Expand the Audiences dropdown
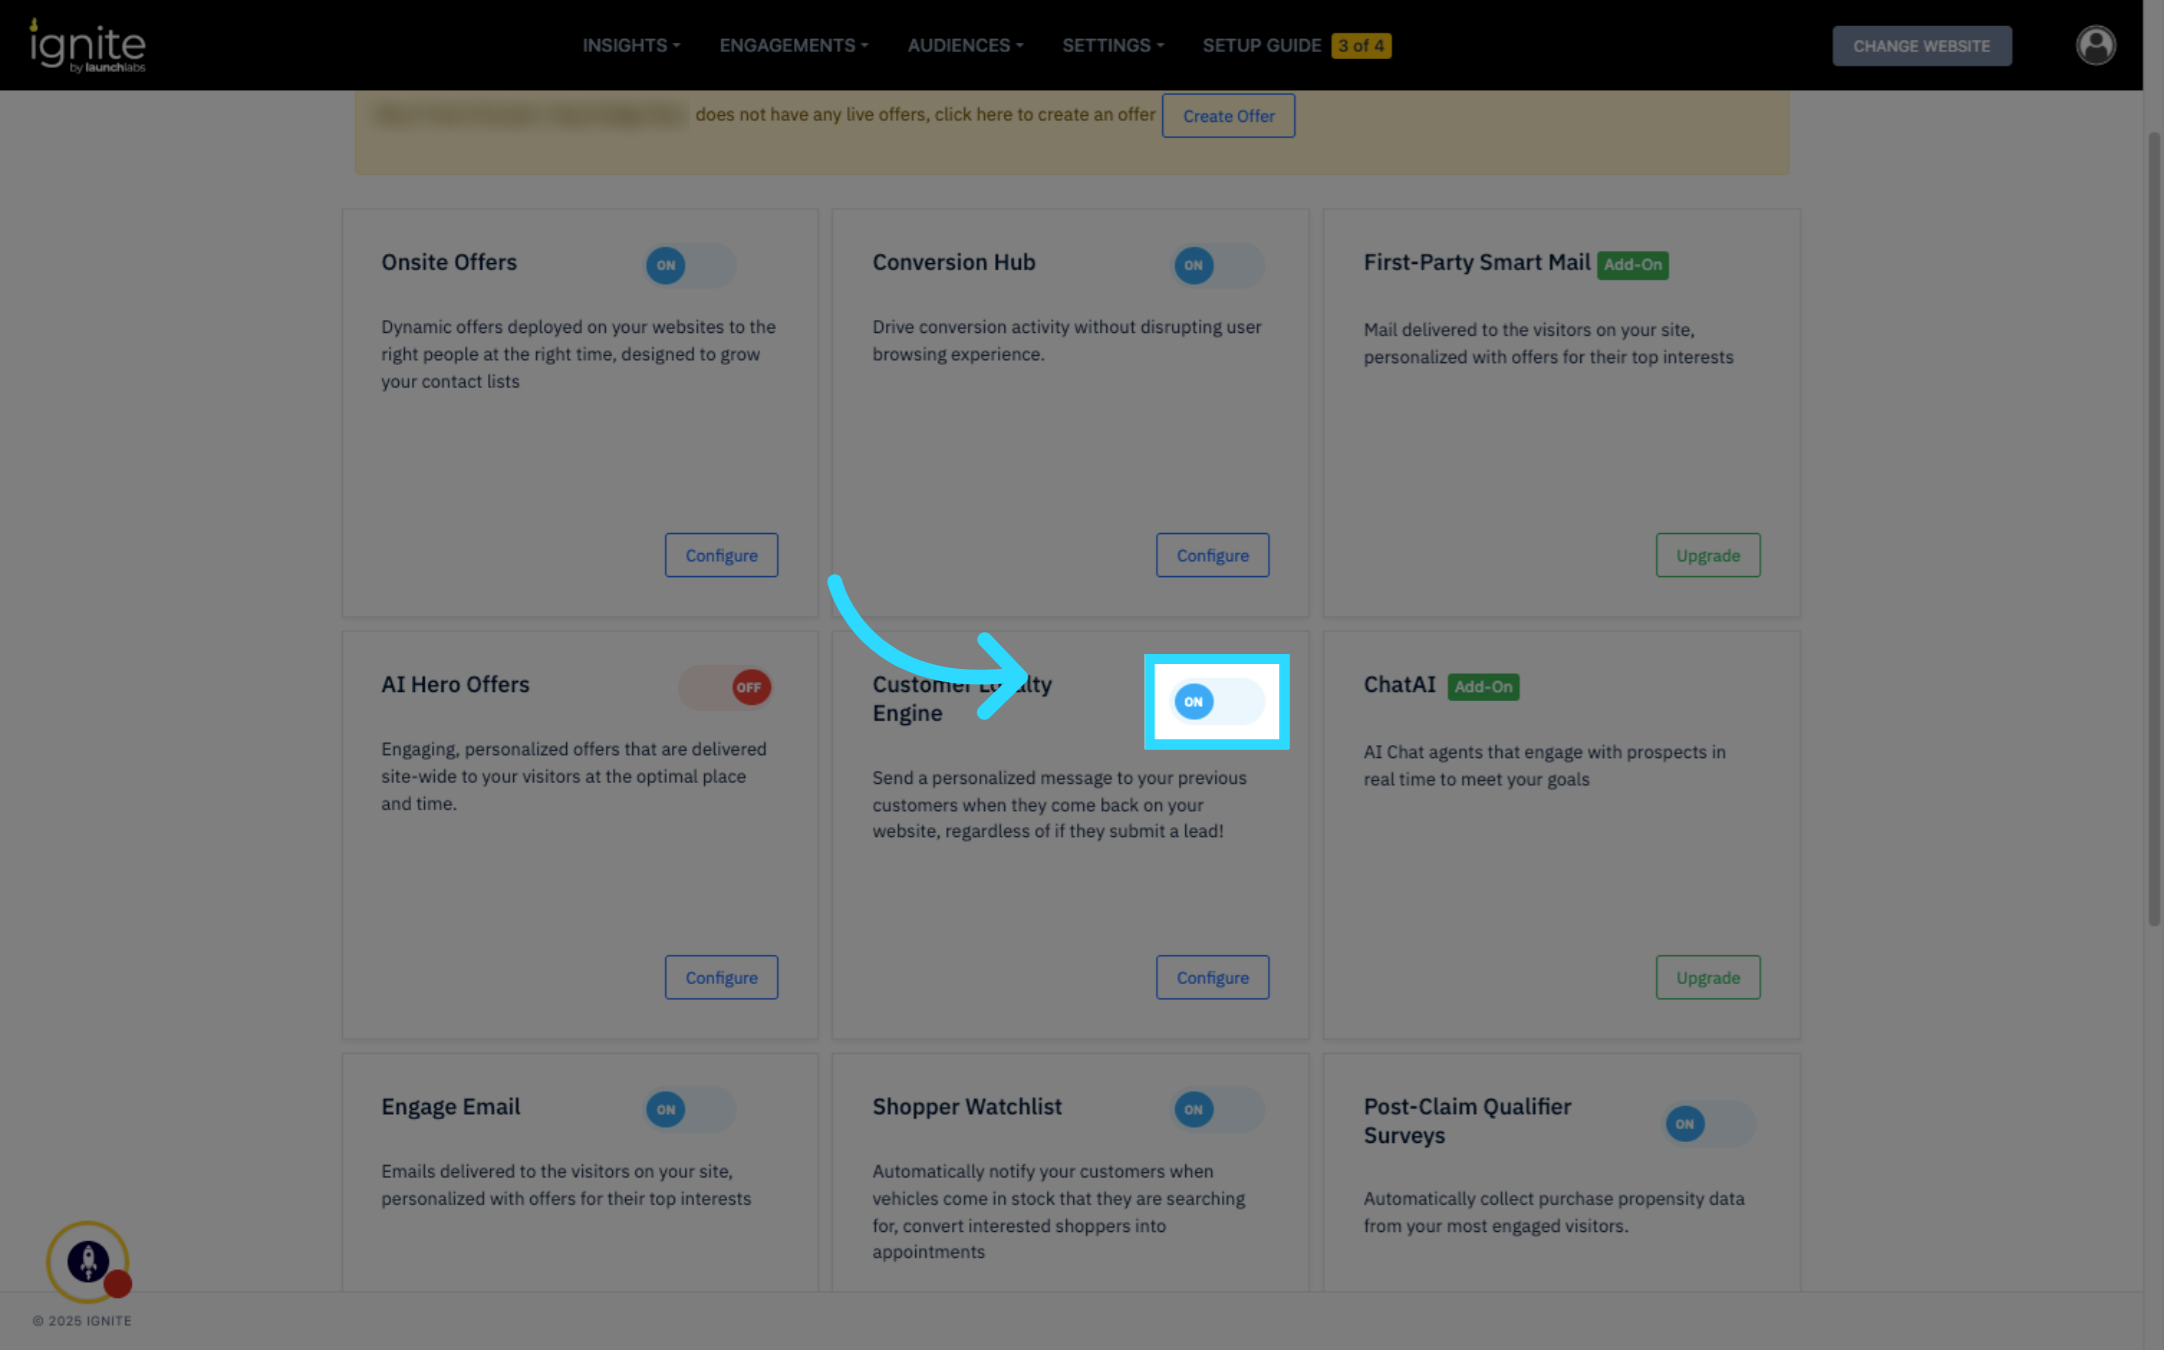This screenshot has height=1350, width=2164. click(964, 46)
